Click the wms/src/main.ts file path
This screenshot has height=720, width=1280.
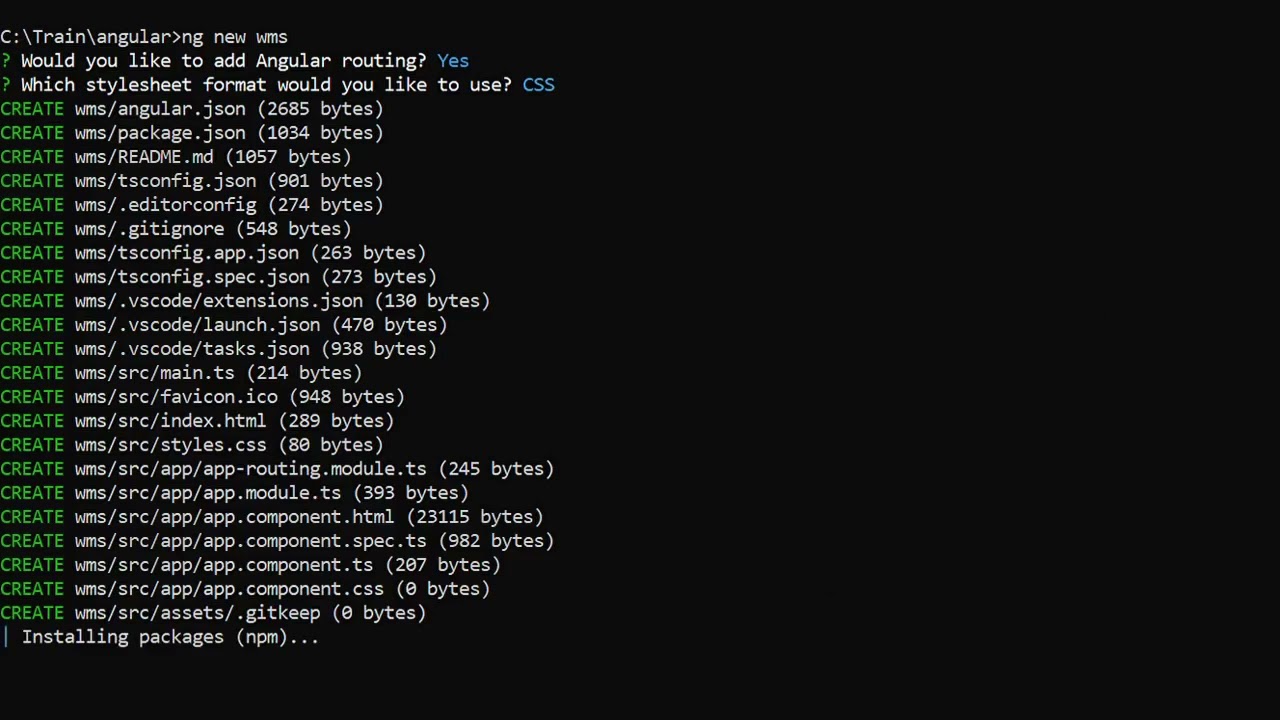[154, 373]
